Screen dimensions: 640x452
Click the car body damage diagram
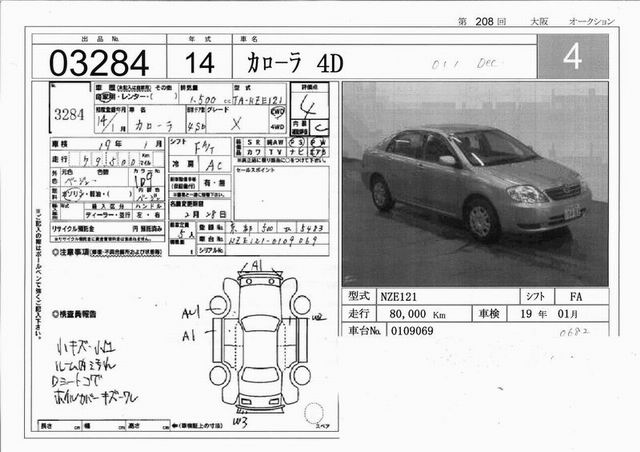(260, 341)
